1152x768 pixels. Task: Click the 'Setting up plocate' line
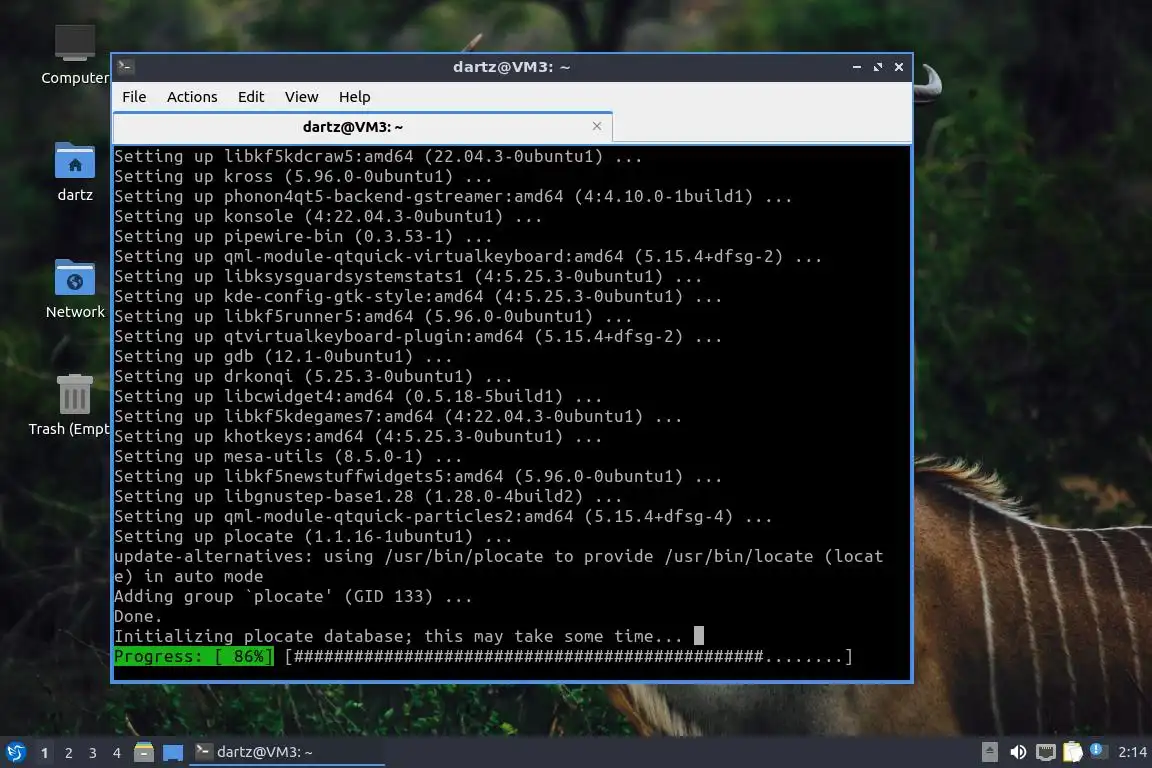[313, 536]
